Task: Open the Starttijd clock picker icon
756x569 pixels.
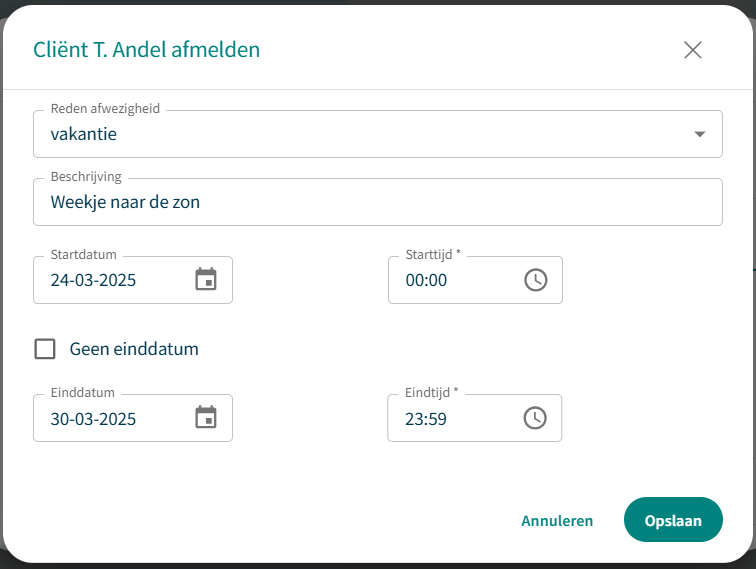Action: click(x=536, y=280)
